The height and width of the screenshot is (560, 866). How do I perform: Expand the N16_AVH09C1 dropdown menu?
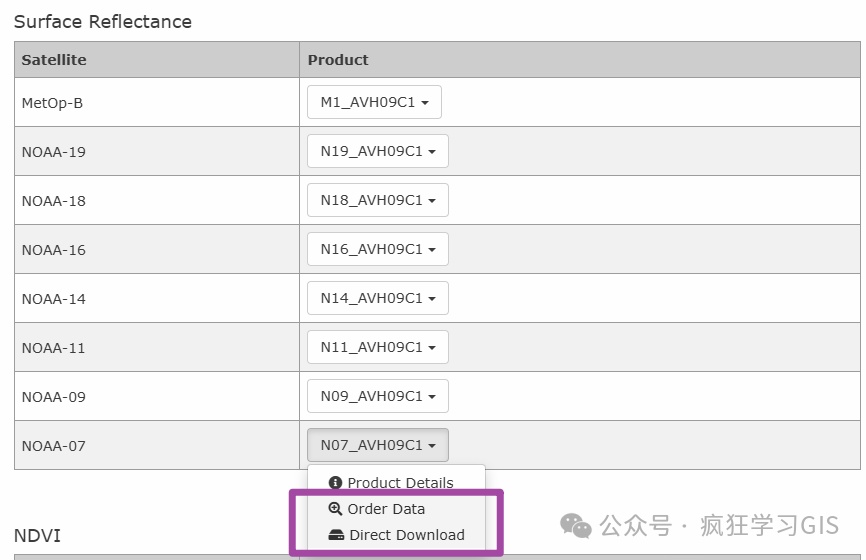377,249
